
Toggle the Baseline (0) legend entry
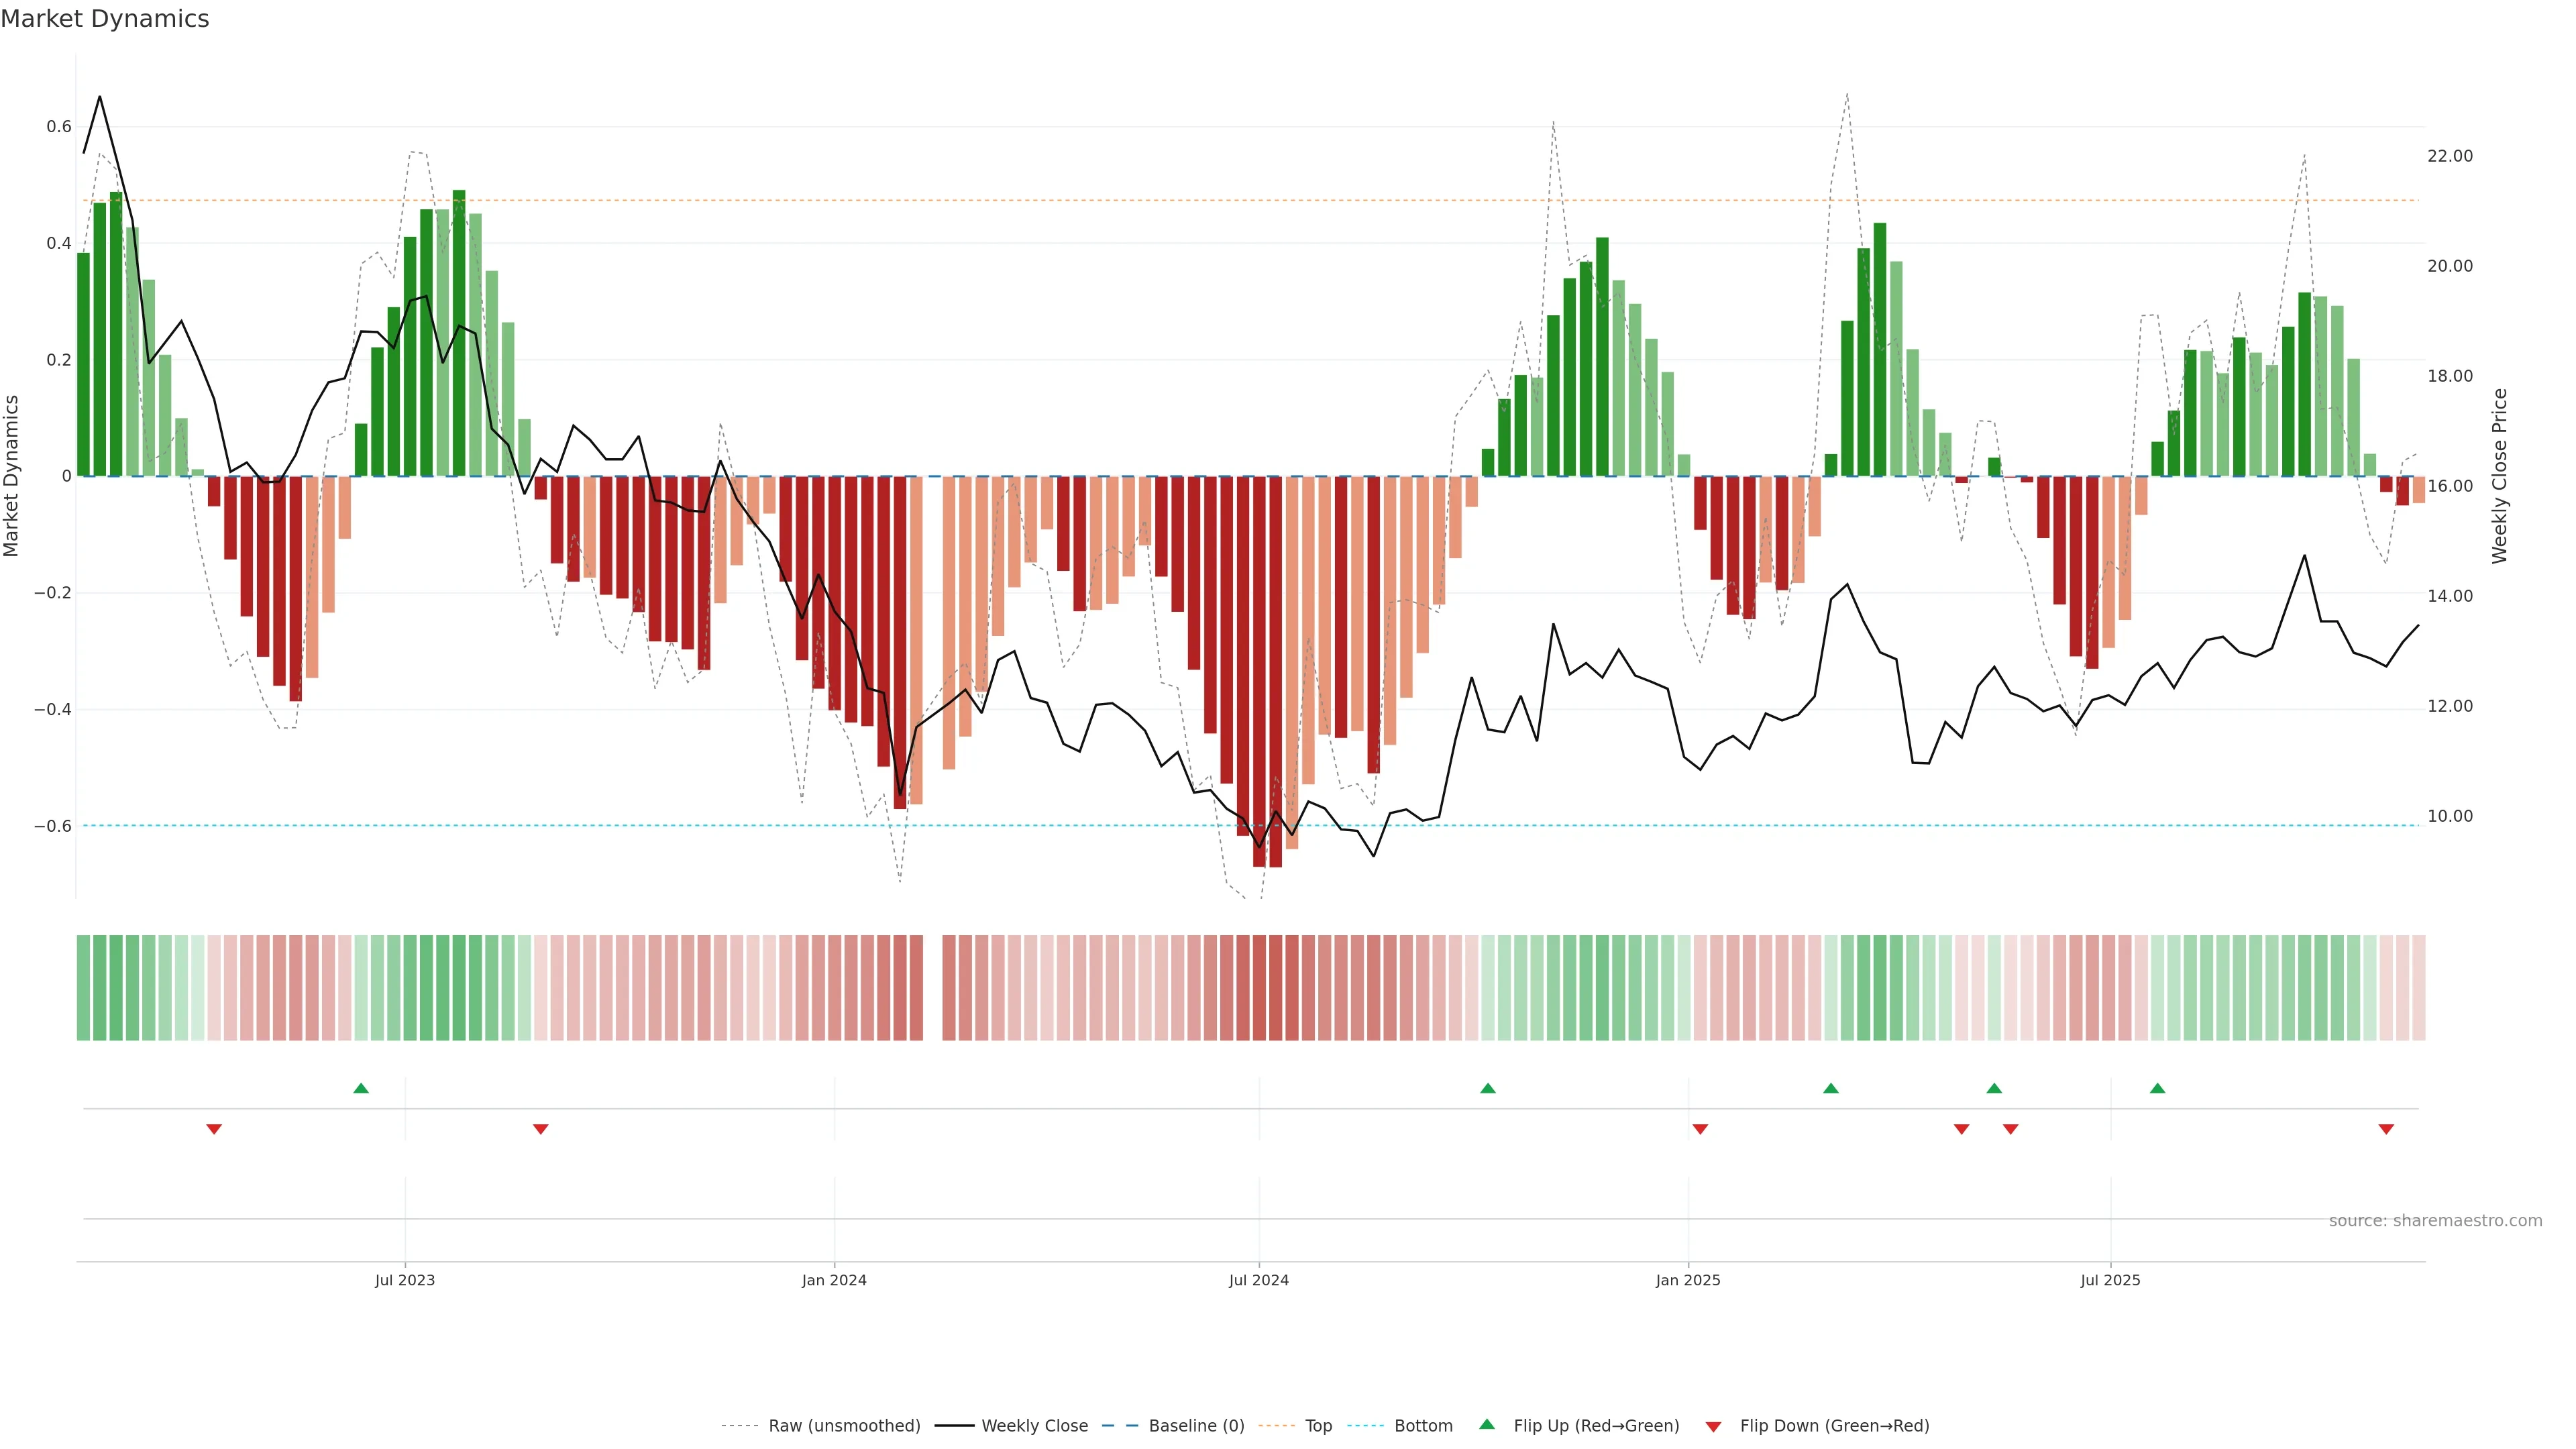pos(1196,1425)
